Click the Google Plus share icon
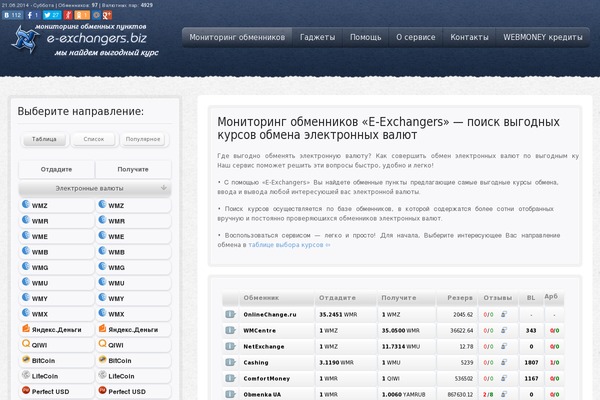The height and width of the screenshot is (400, 600). coord(107,15)
